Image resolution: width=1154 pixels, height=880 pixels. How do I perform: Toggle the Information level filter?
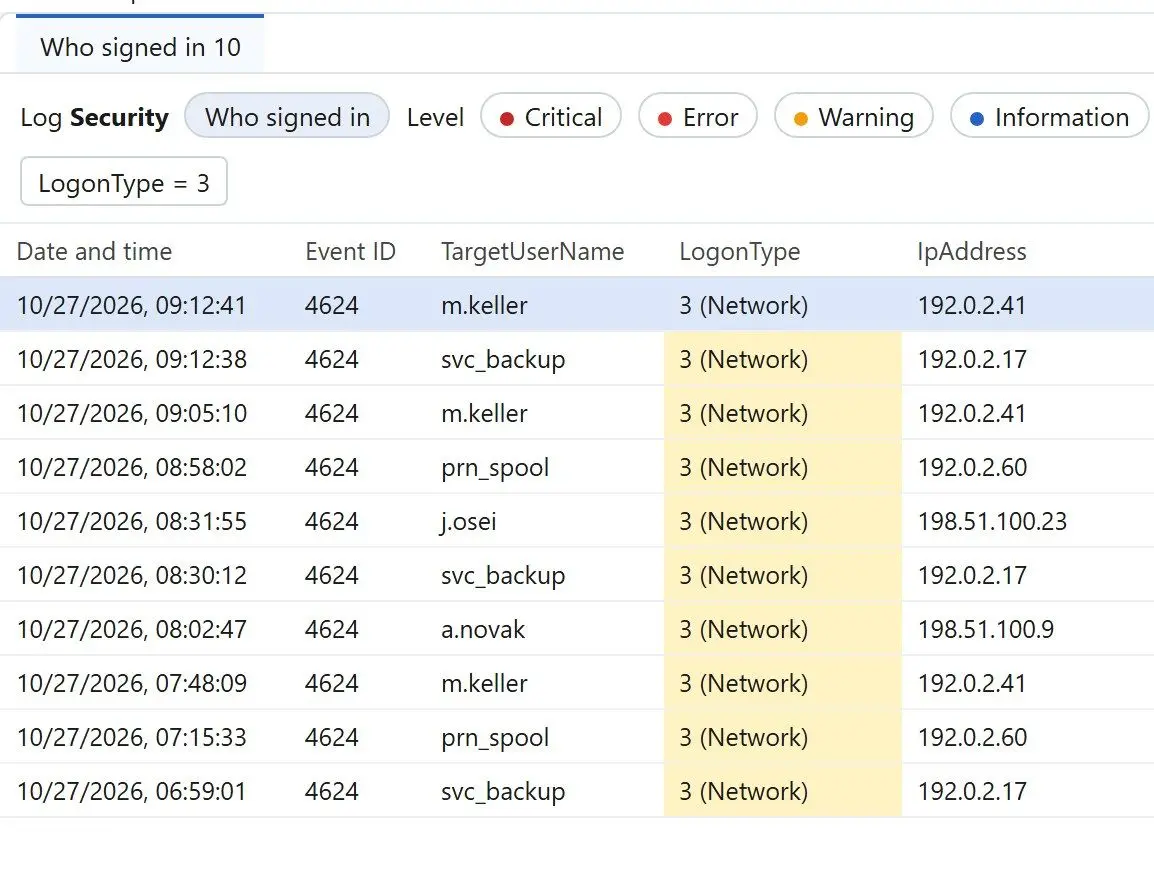point(1049,116)
